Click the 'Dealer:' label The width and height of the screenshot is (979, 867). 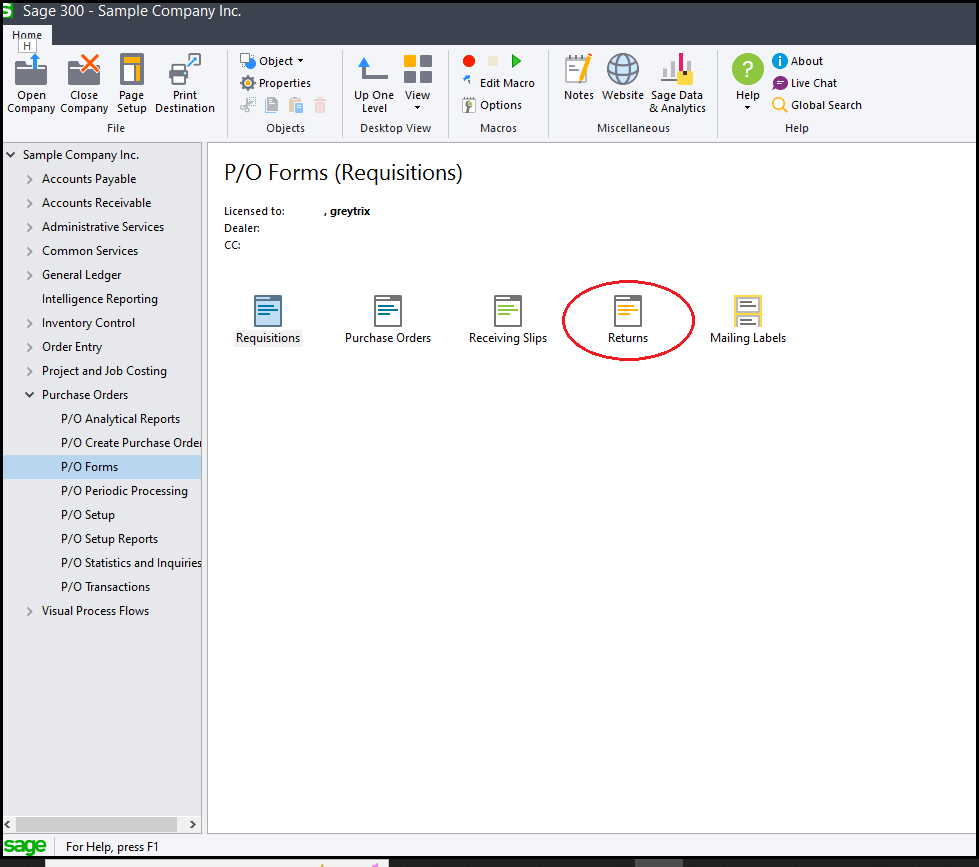[x=242, y=228]
